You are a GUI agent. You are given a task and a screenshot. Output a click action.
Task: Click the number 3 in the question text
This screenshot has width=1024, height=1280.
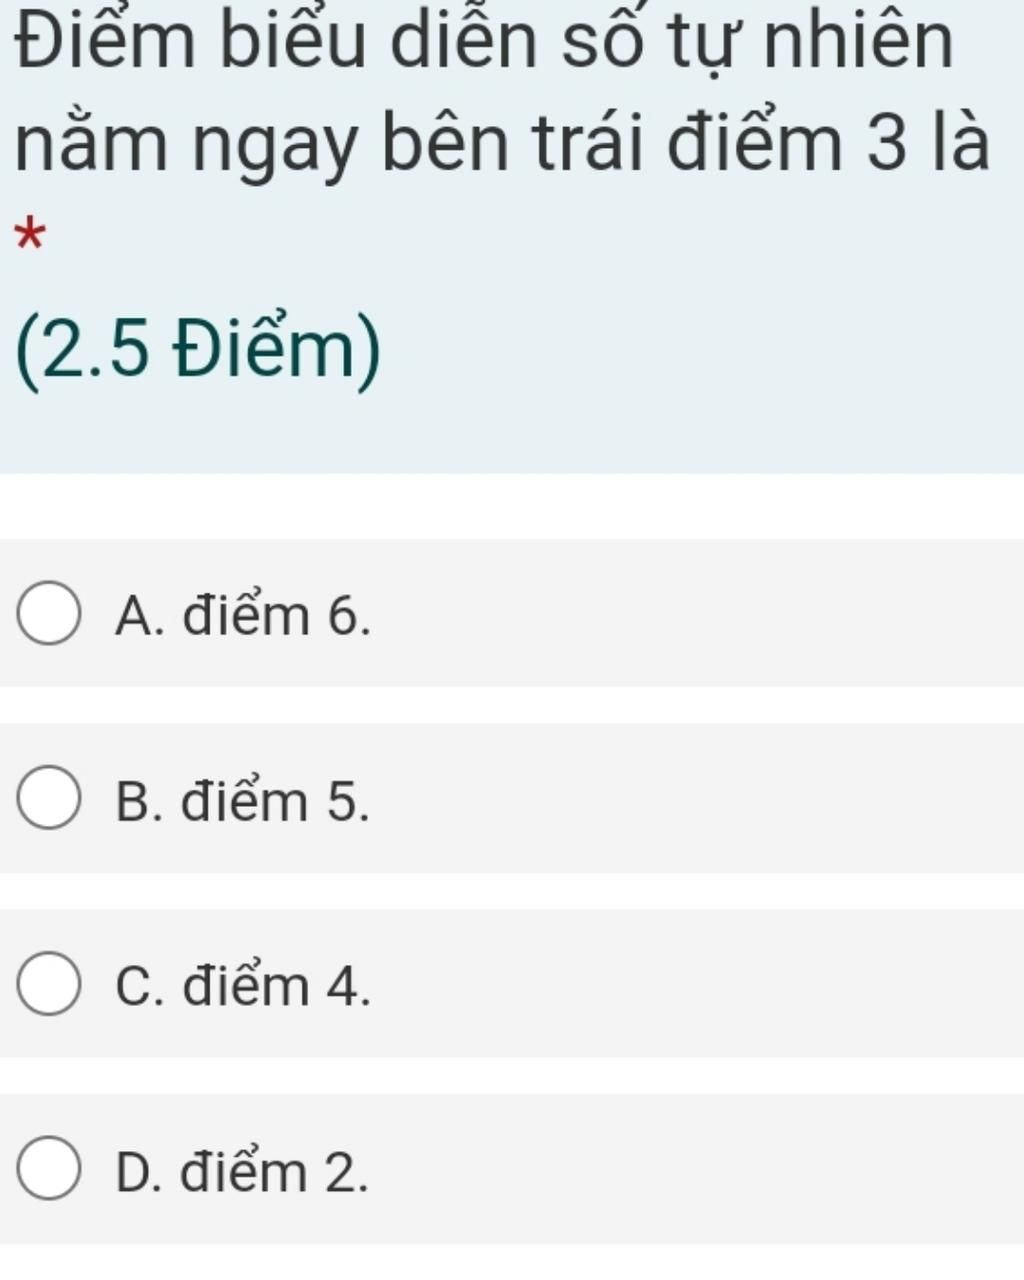click(885, 141)
